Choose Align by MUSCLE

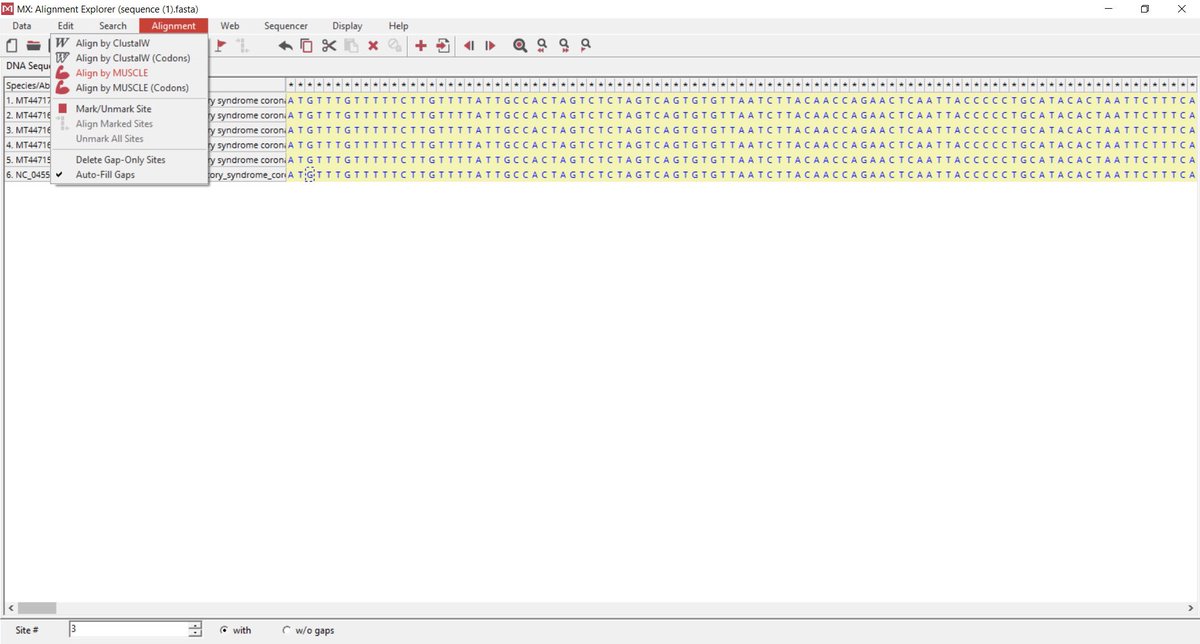point(112,73)
